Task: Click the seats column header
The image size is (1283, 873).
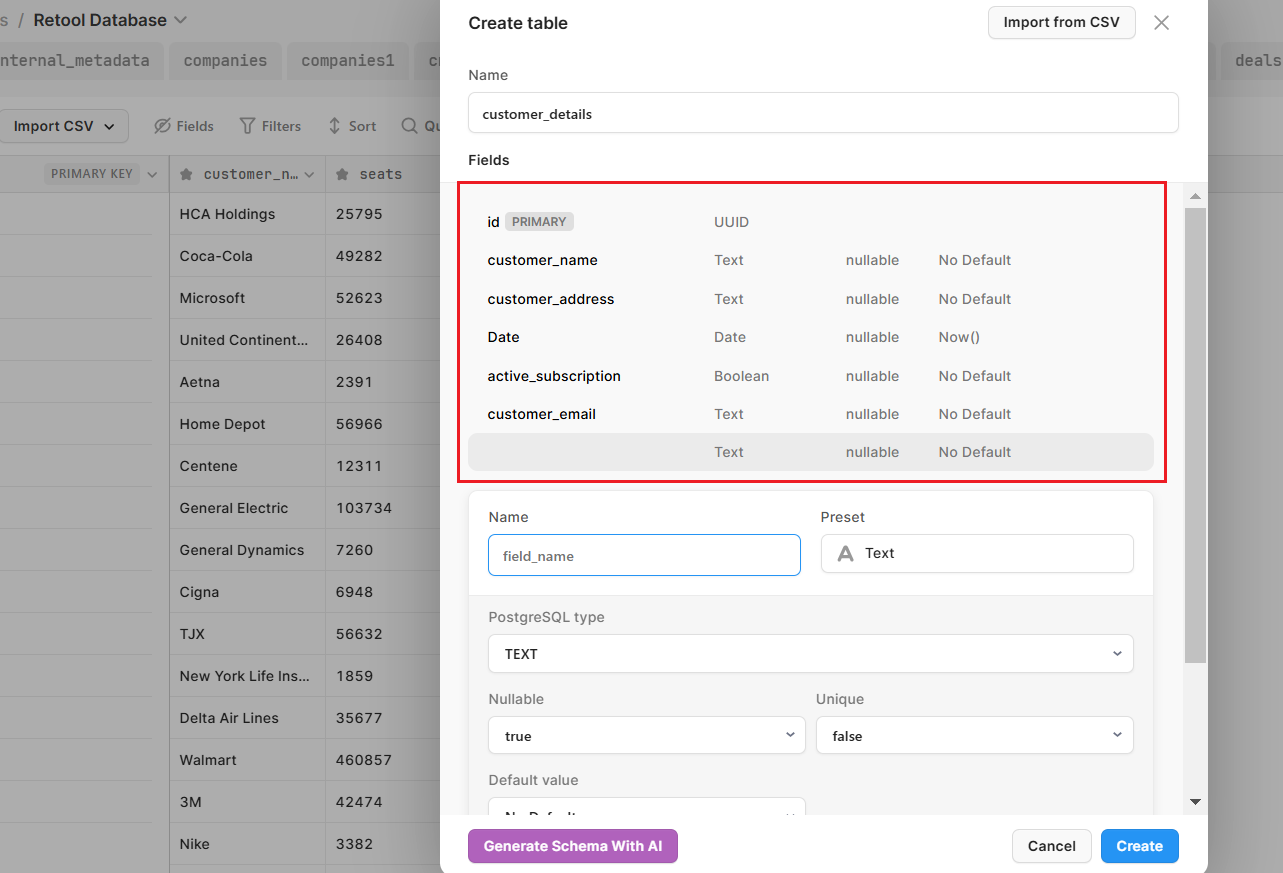Action: click(381, 174)
